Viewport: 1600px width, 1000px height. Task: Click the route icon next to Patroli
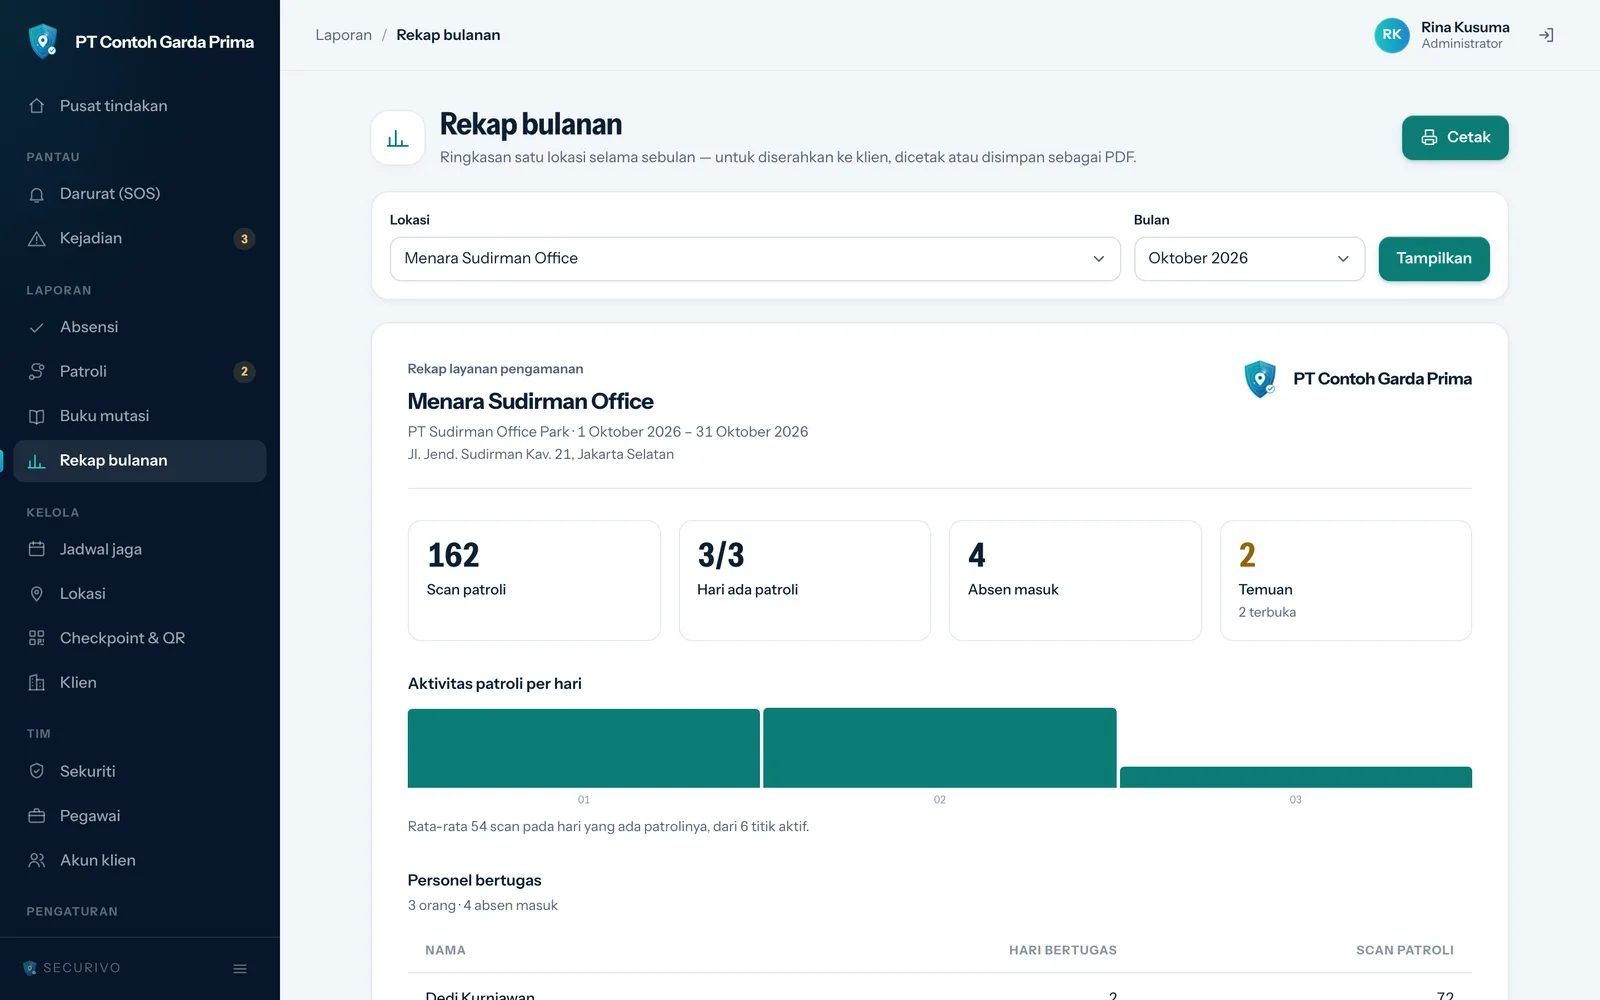(x=37, y=372)
